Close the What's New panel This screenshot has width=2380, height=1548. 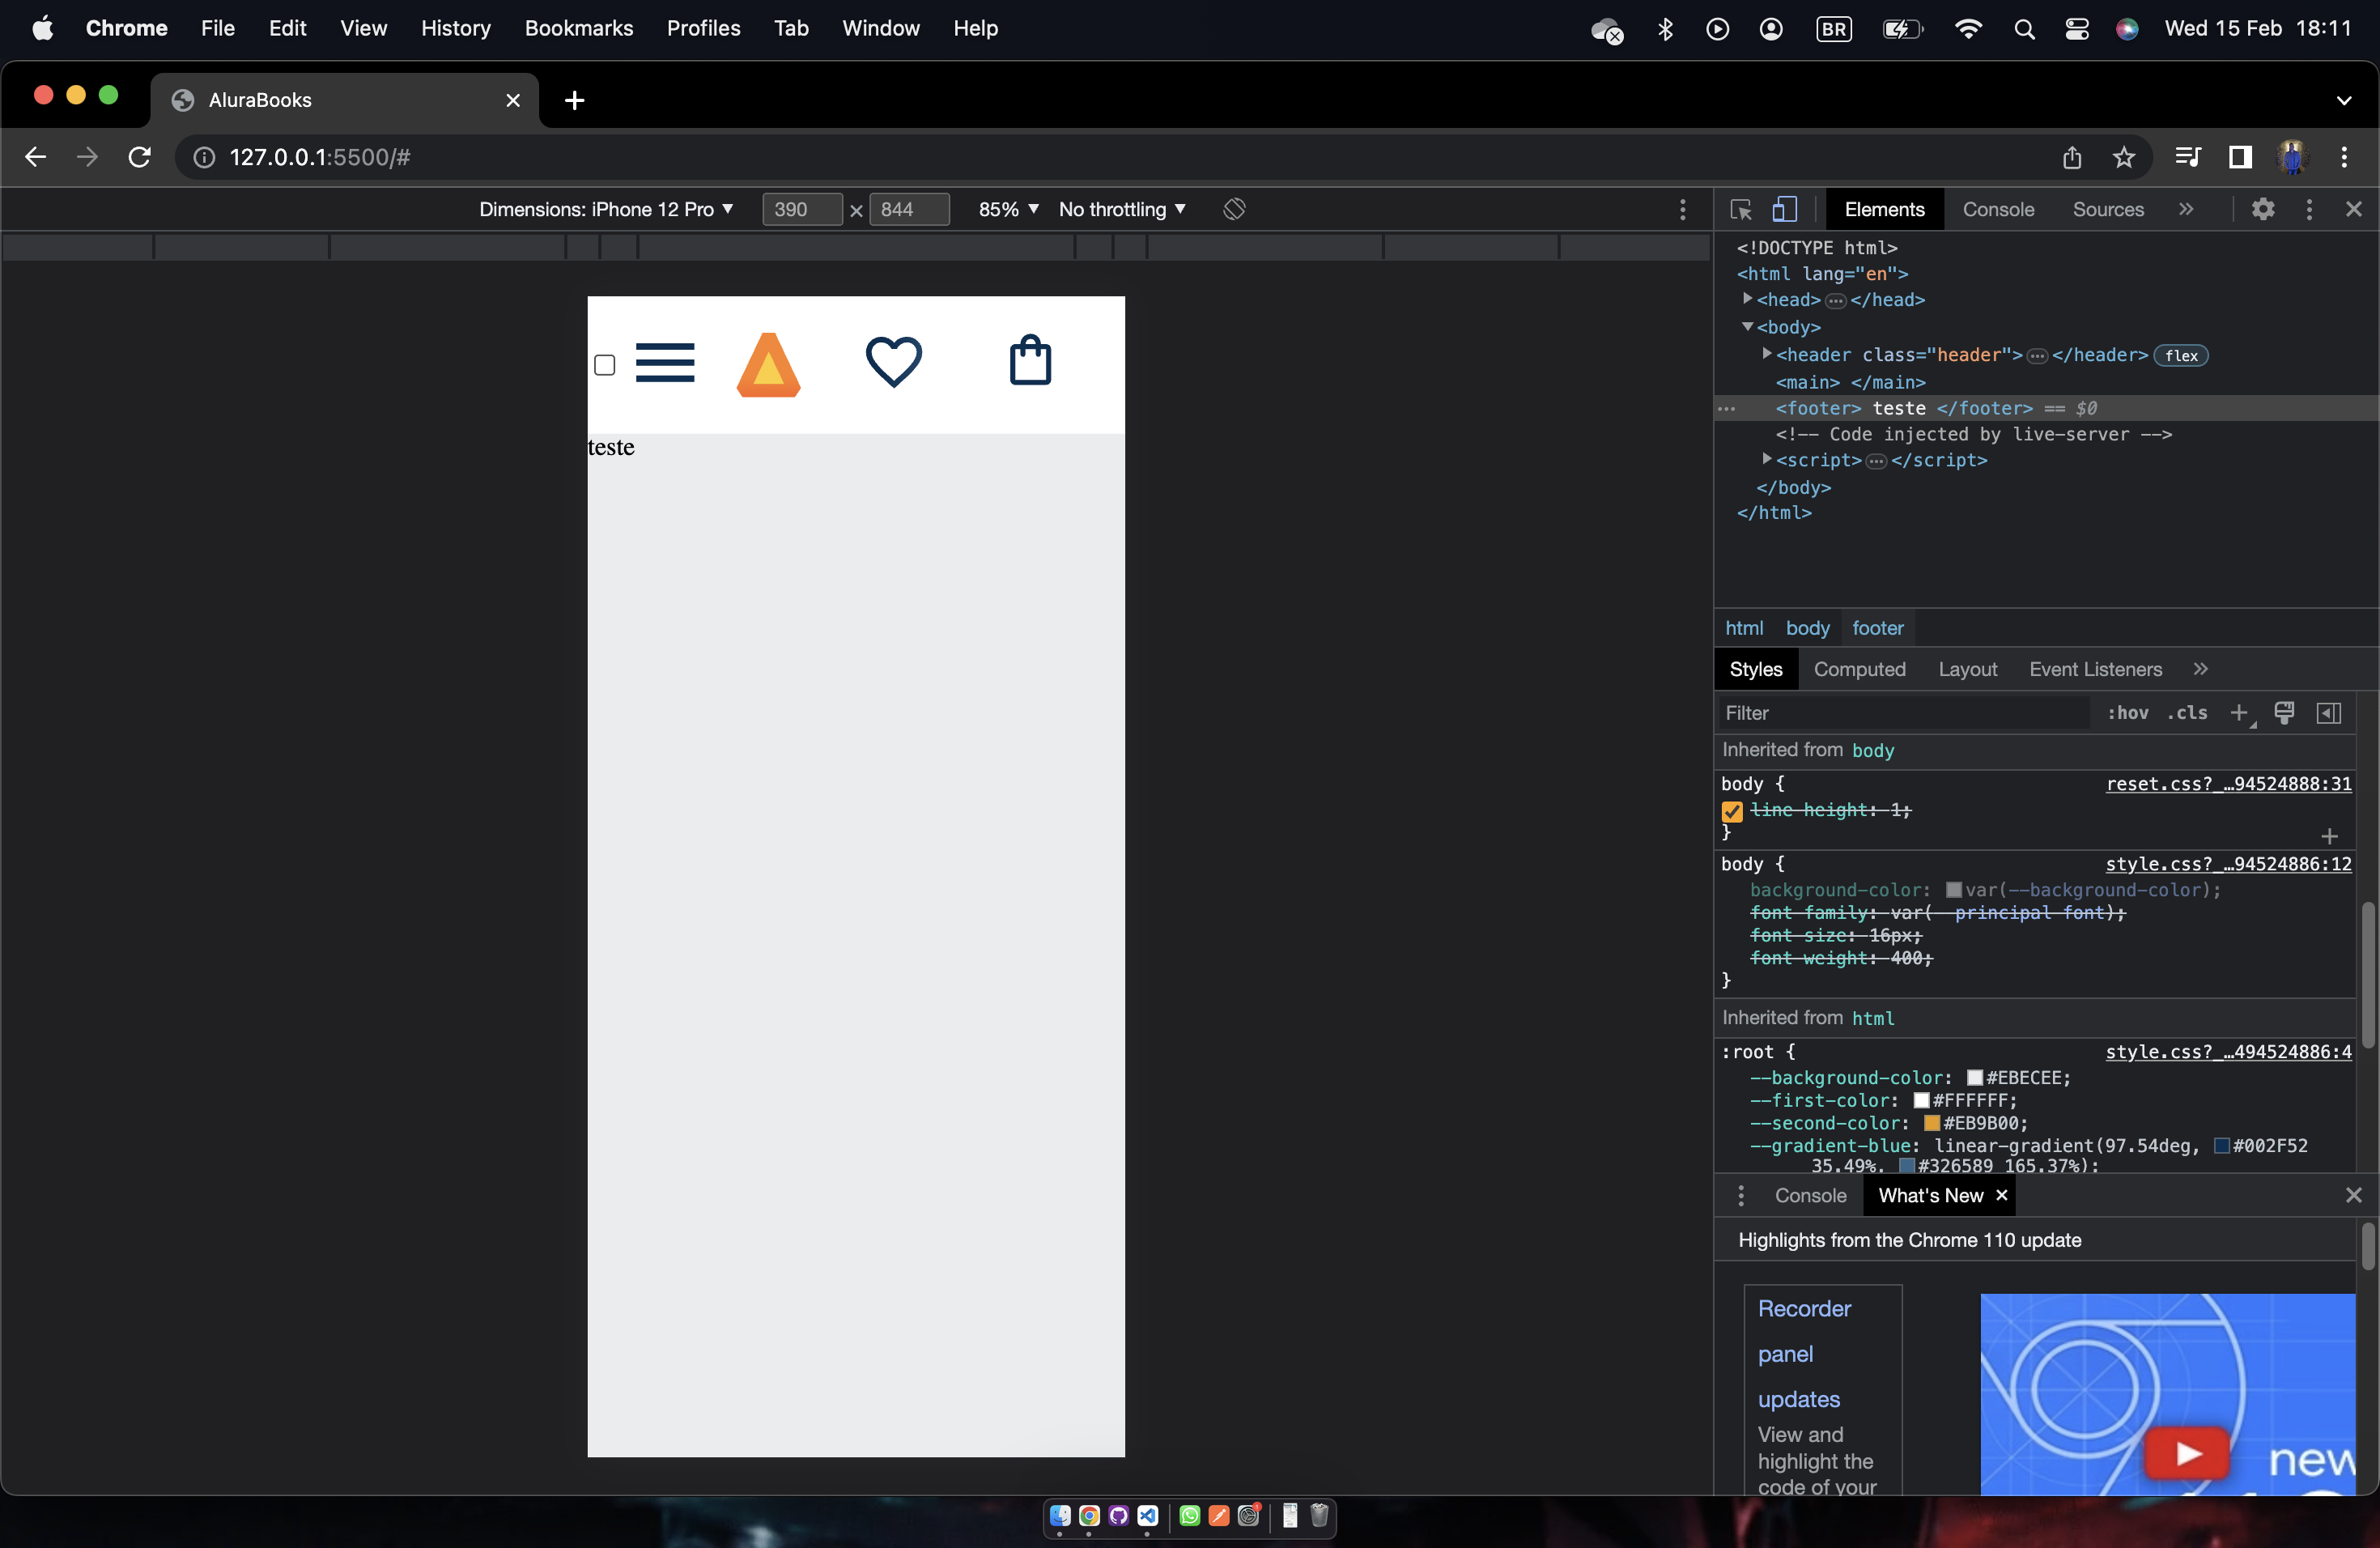(2000, 1196)
